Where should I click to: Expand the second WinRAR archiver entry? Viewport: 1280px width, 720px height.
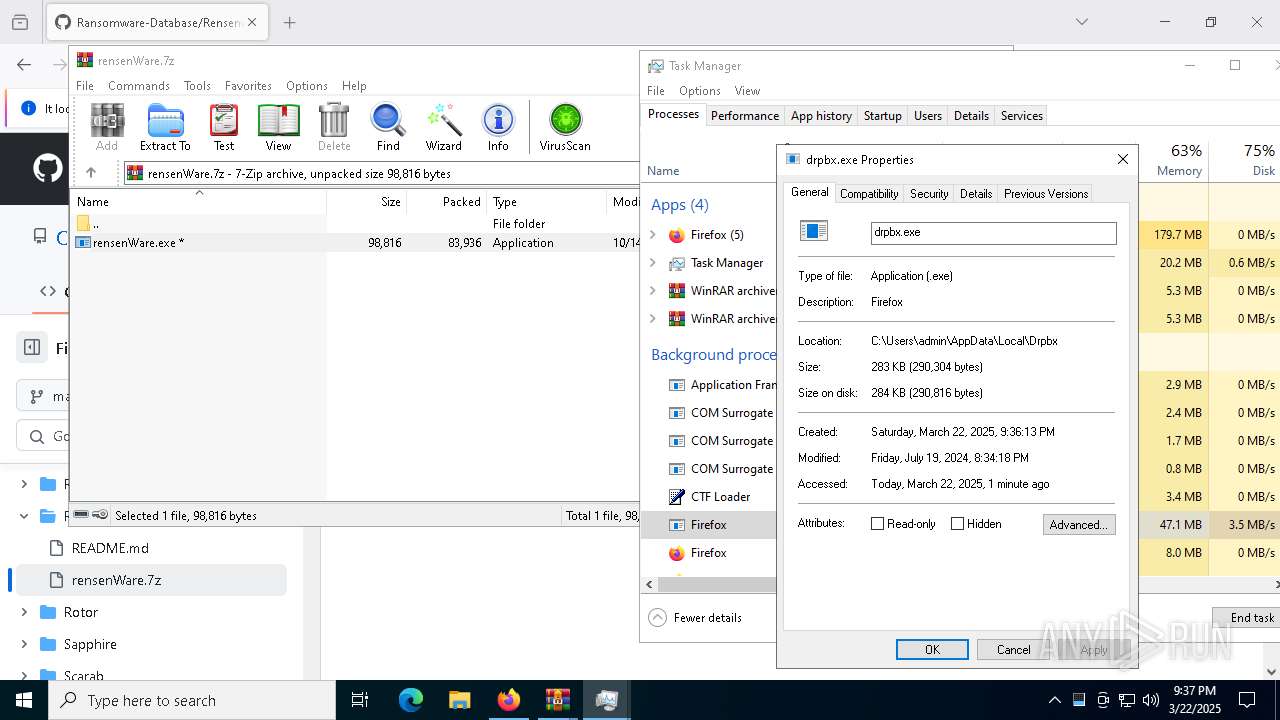pos(653,319)
